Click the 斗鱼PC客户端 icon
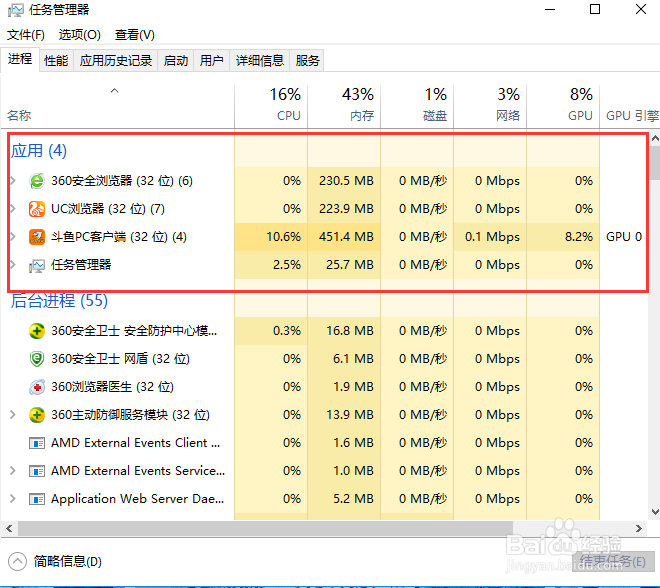 coord(37,237)
